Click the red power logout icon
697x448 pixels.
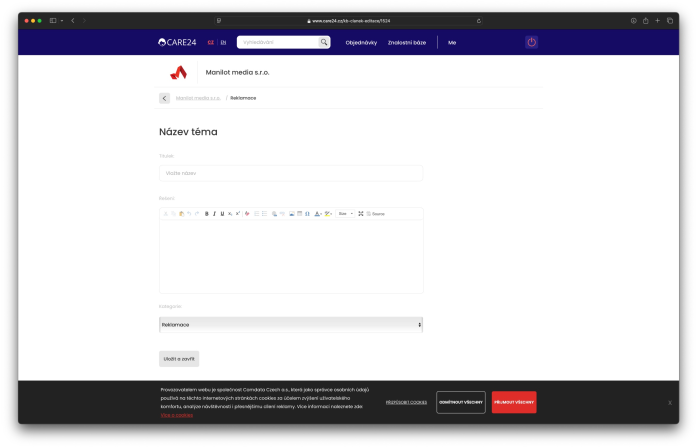pos(532,42)
